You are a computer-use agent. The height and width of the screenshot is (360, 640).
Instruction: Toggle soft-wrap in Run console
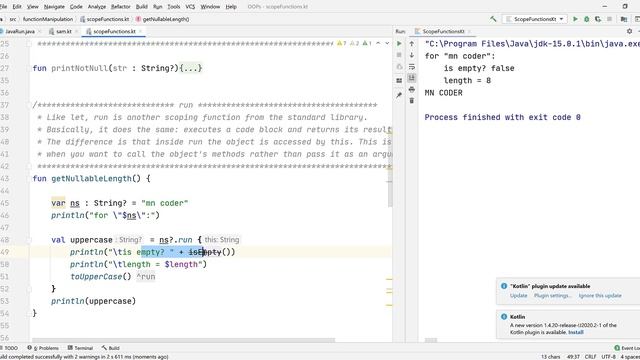pyautogui.click(x=411, y=67)
